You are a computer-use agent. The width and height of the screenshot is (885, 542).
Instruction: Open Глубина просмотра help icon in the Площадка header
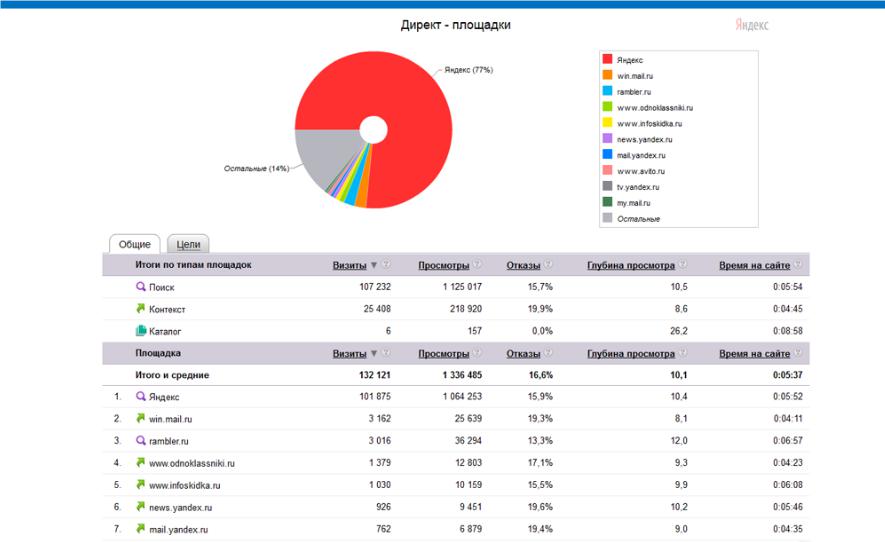683,353
